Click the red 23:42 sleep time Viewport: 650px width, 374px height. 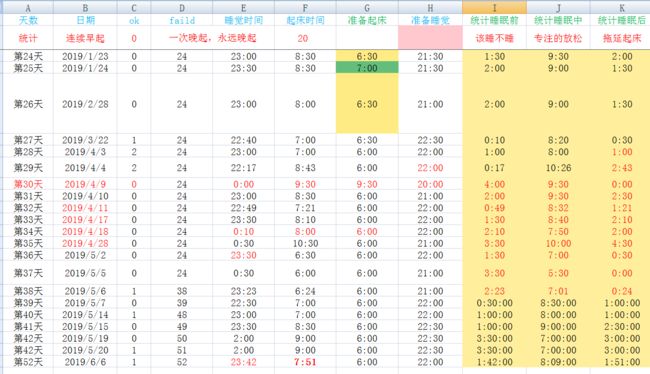(x=243, y=362)
